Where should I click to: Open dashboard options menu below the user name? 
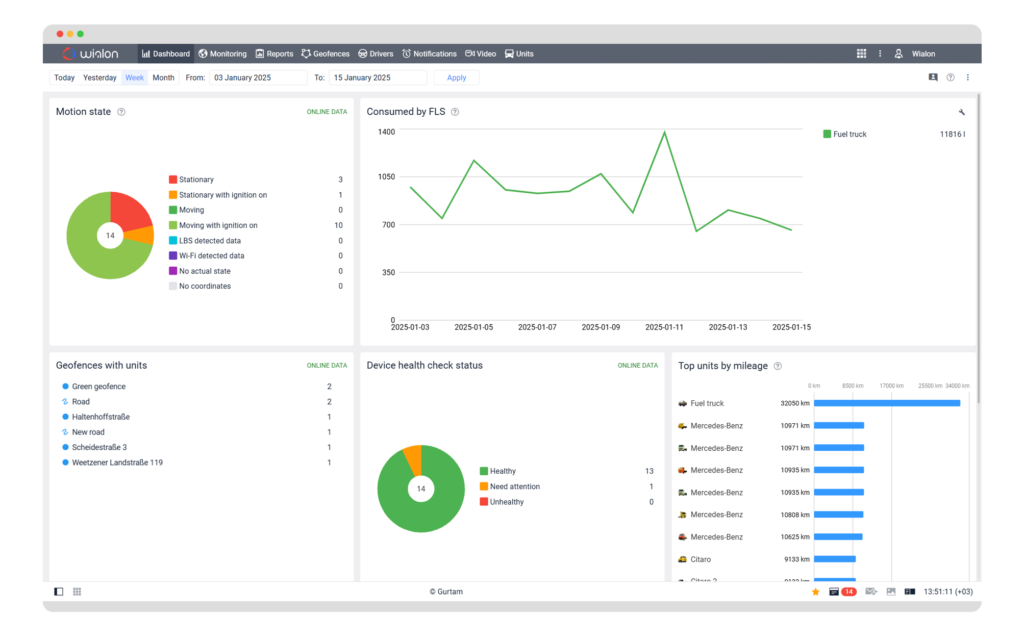point(967,78)
